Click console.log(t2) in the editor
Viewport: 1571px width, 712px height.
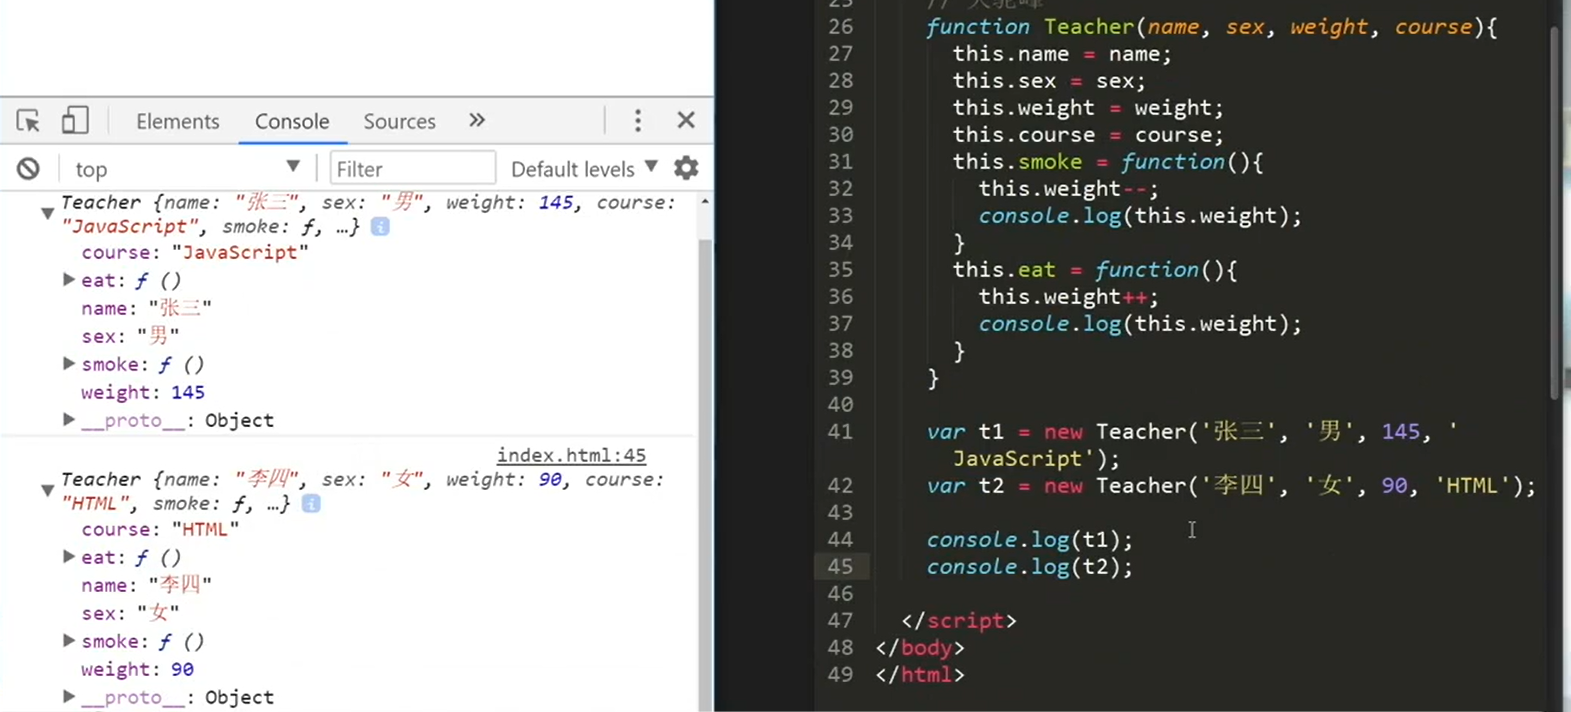tap(1029, 567)
